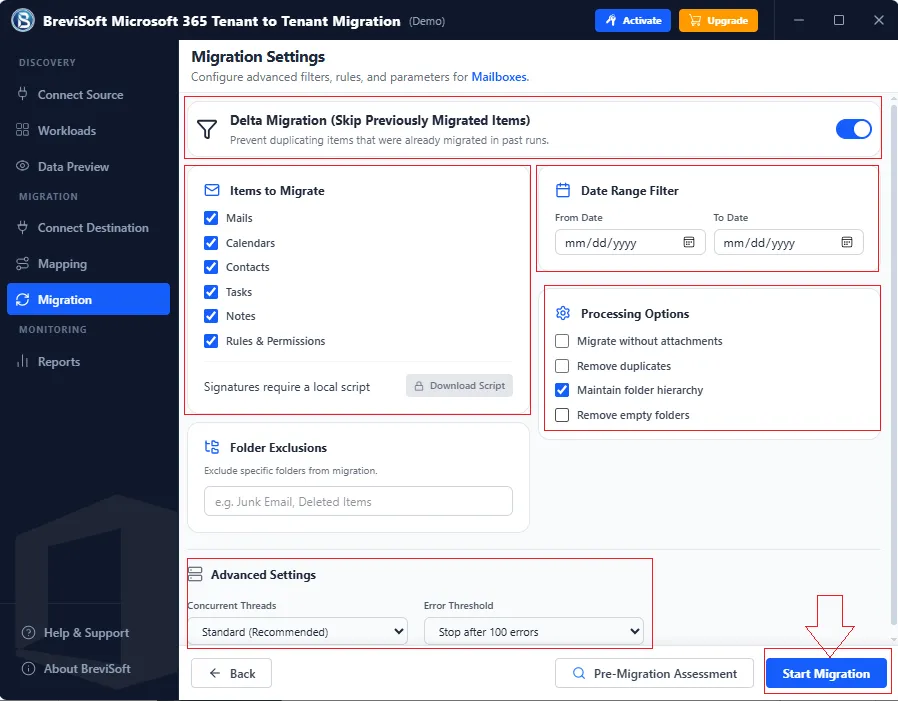Click the Mapping route icon
The width and height of the screenshot is (898, 701).
click(22, 263)
